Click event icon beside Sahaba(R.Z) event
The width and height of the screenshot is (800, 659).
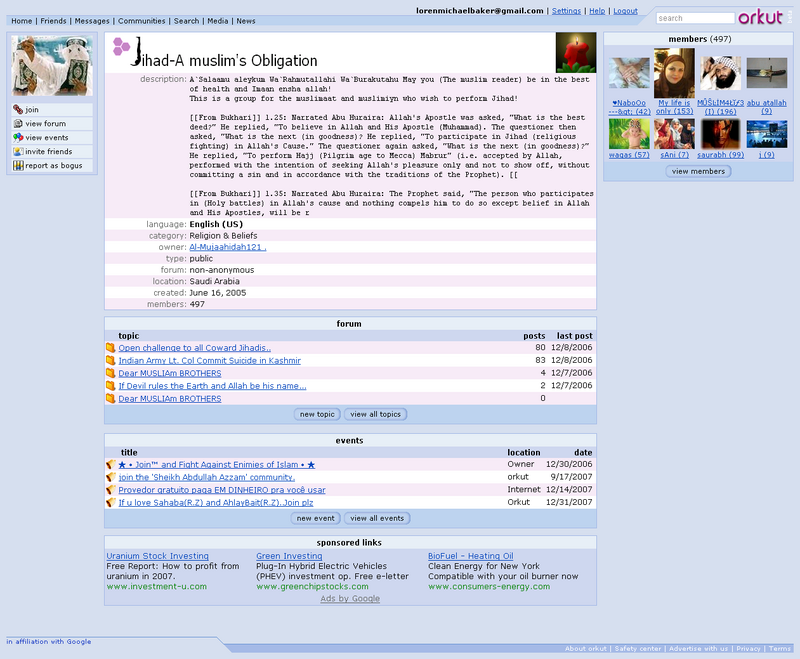[111, 502]
